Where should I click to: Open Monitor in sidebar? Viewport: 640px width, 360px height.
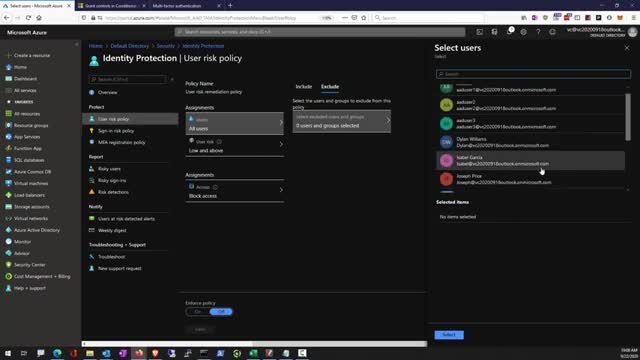(x=18, y=242)
